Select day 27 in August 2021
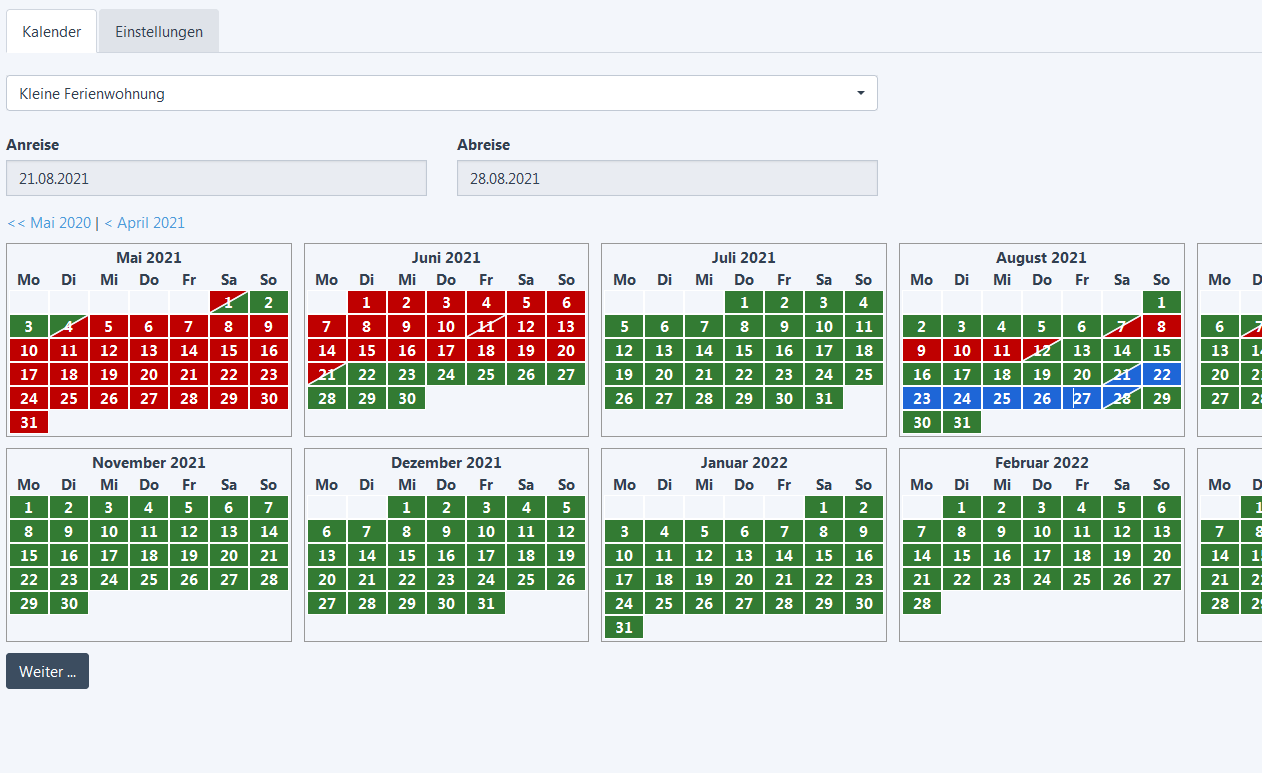Image resolution: width=1262 pixels, height=773 pixels. pyautogui.click(x=1082, y=398)
